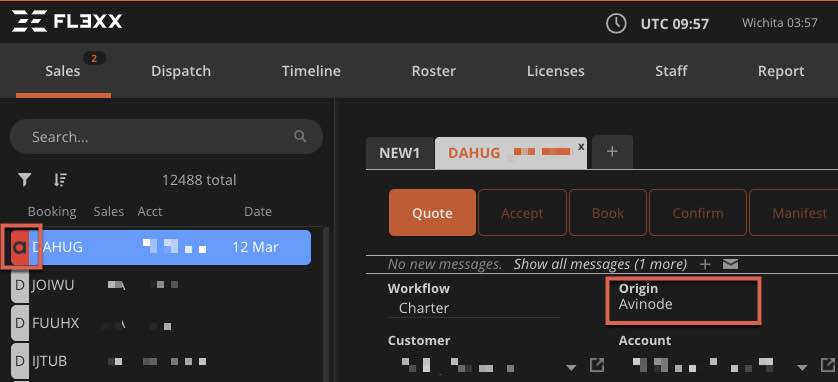The height and width of the screenshot is (382, 838).
Task: Focus the booking Search field
Action: [x=166, y=137]
